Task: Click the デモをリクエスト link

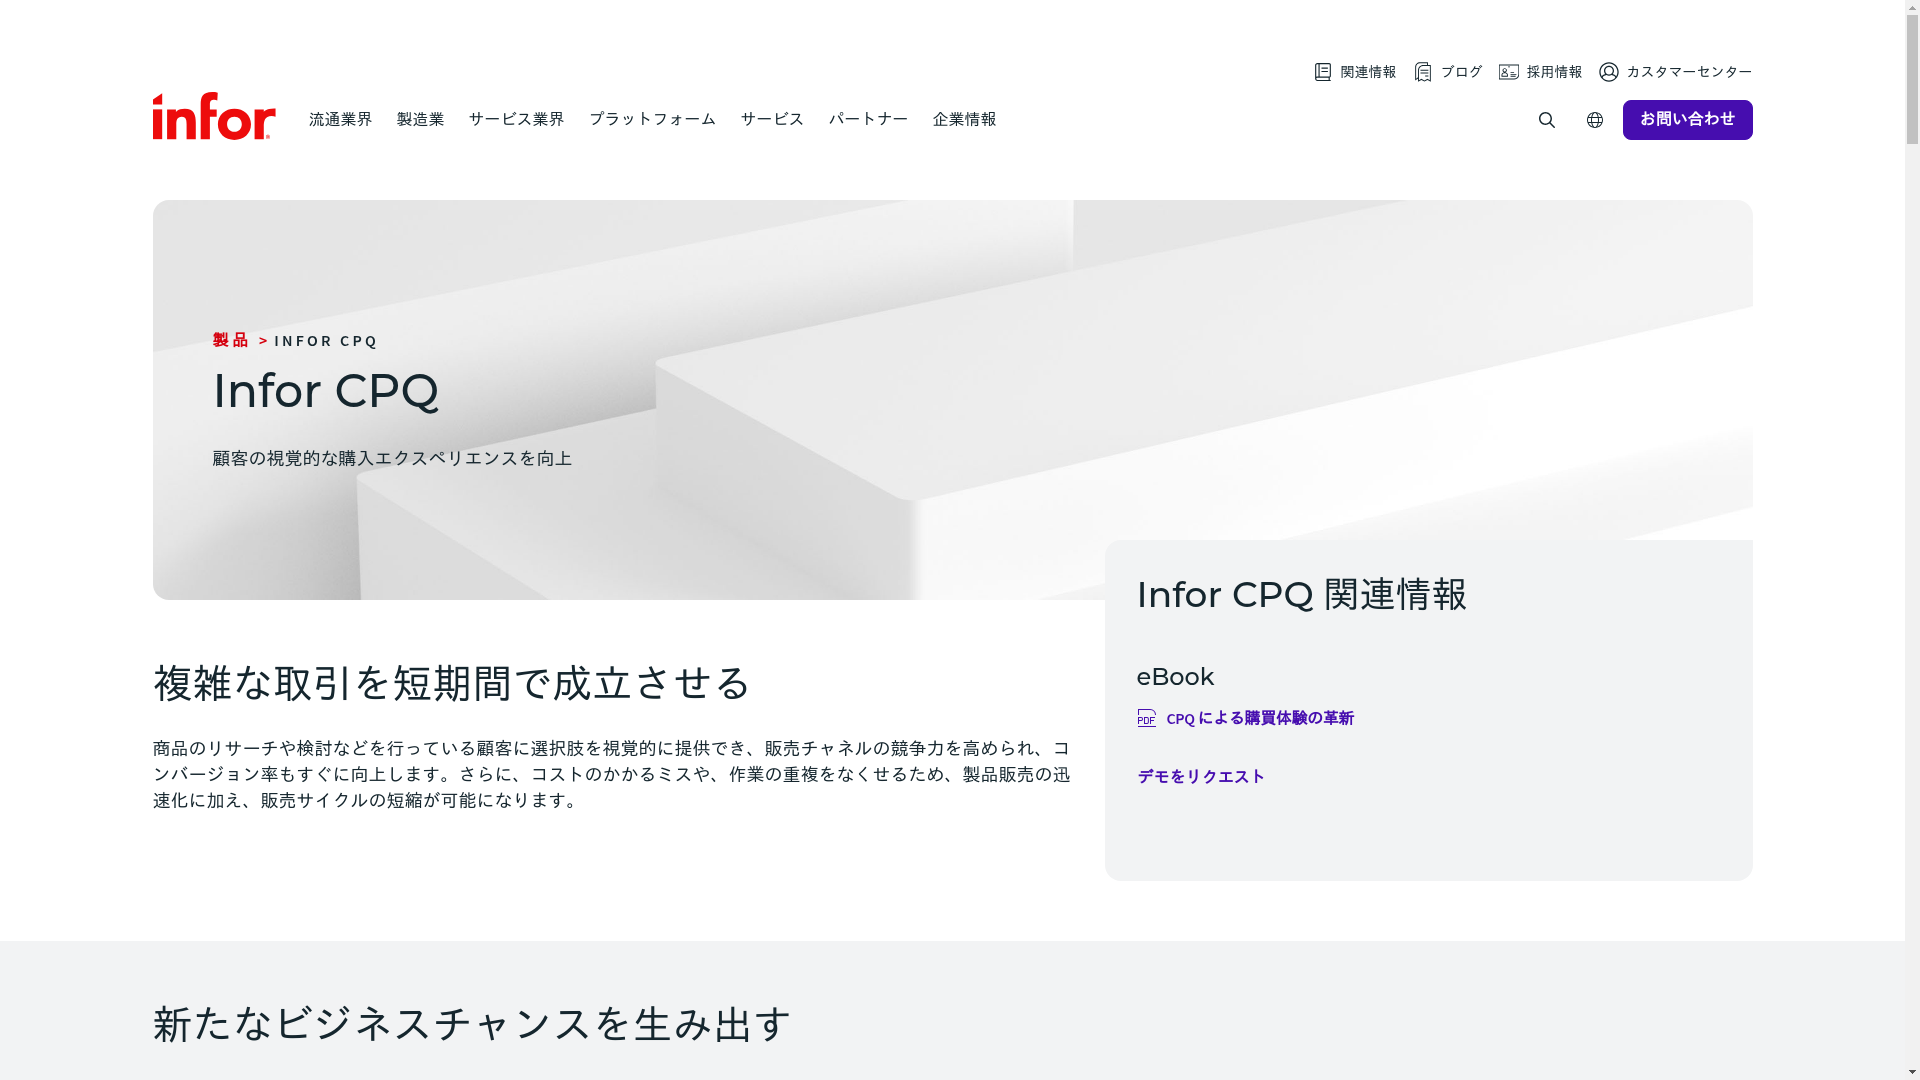Action: [1201, 777]
